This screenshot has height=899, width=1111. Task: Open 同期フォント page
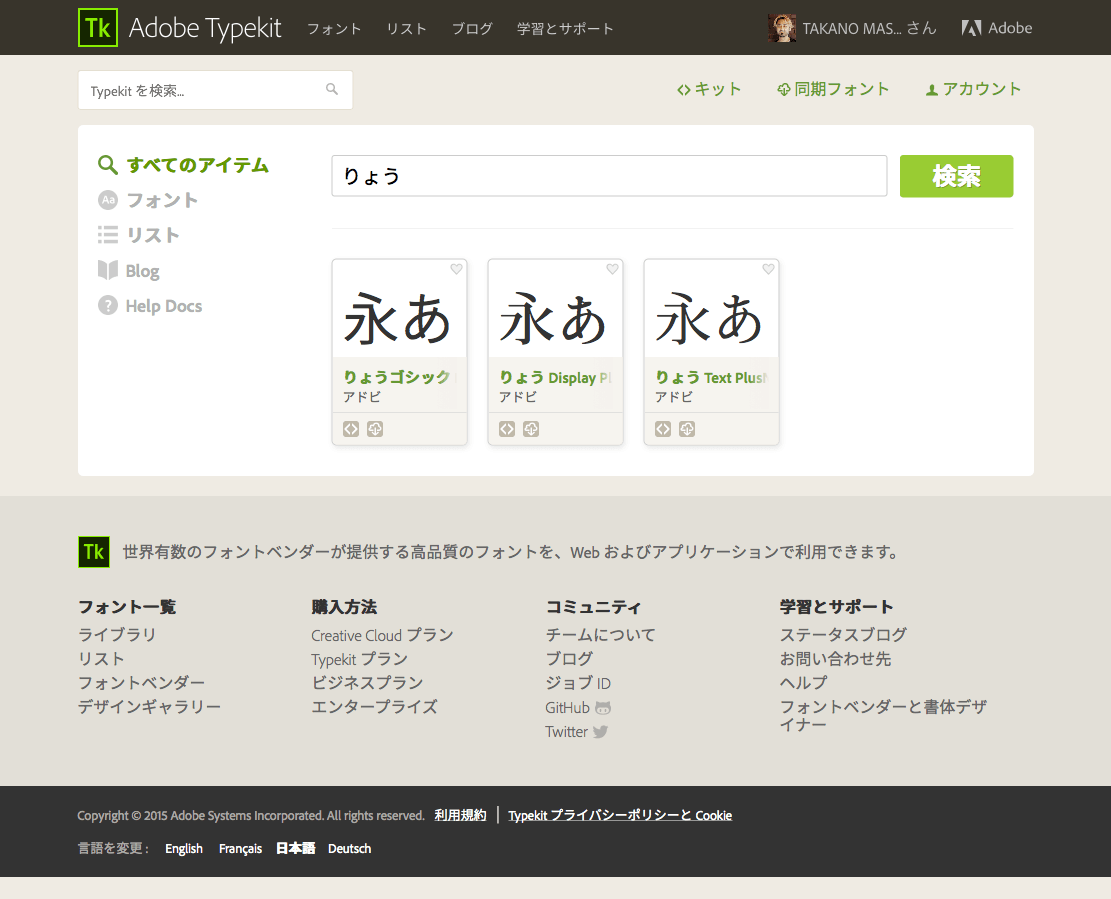833,89
